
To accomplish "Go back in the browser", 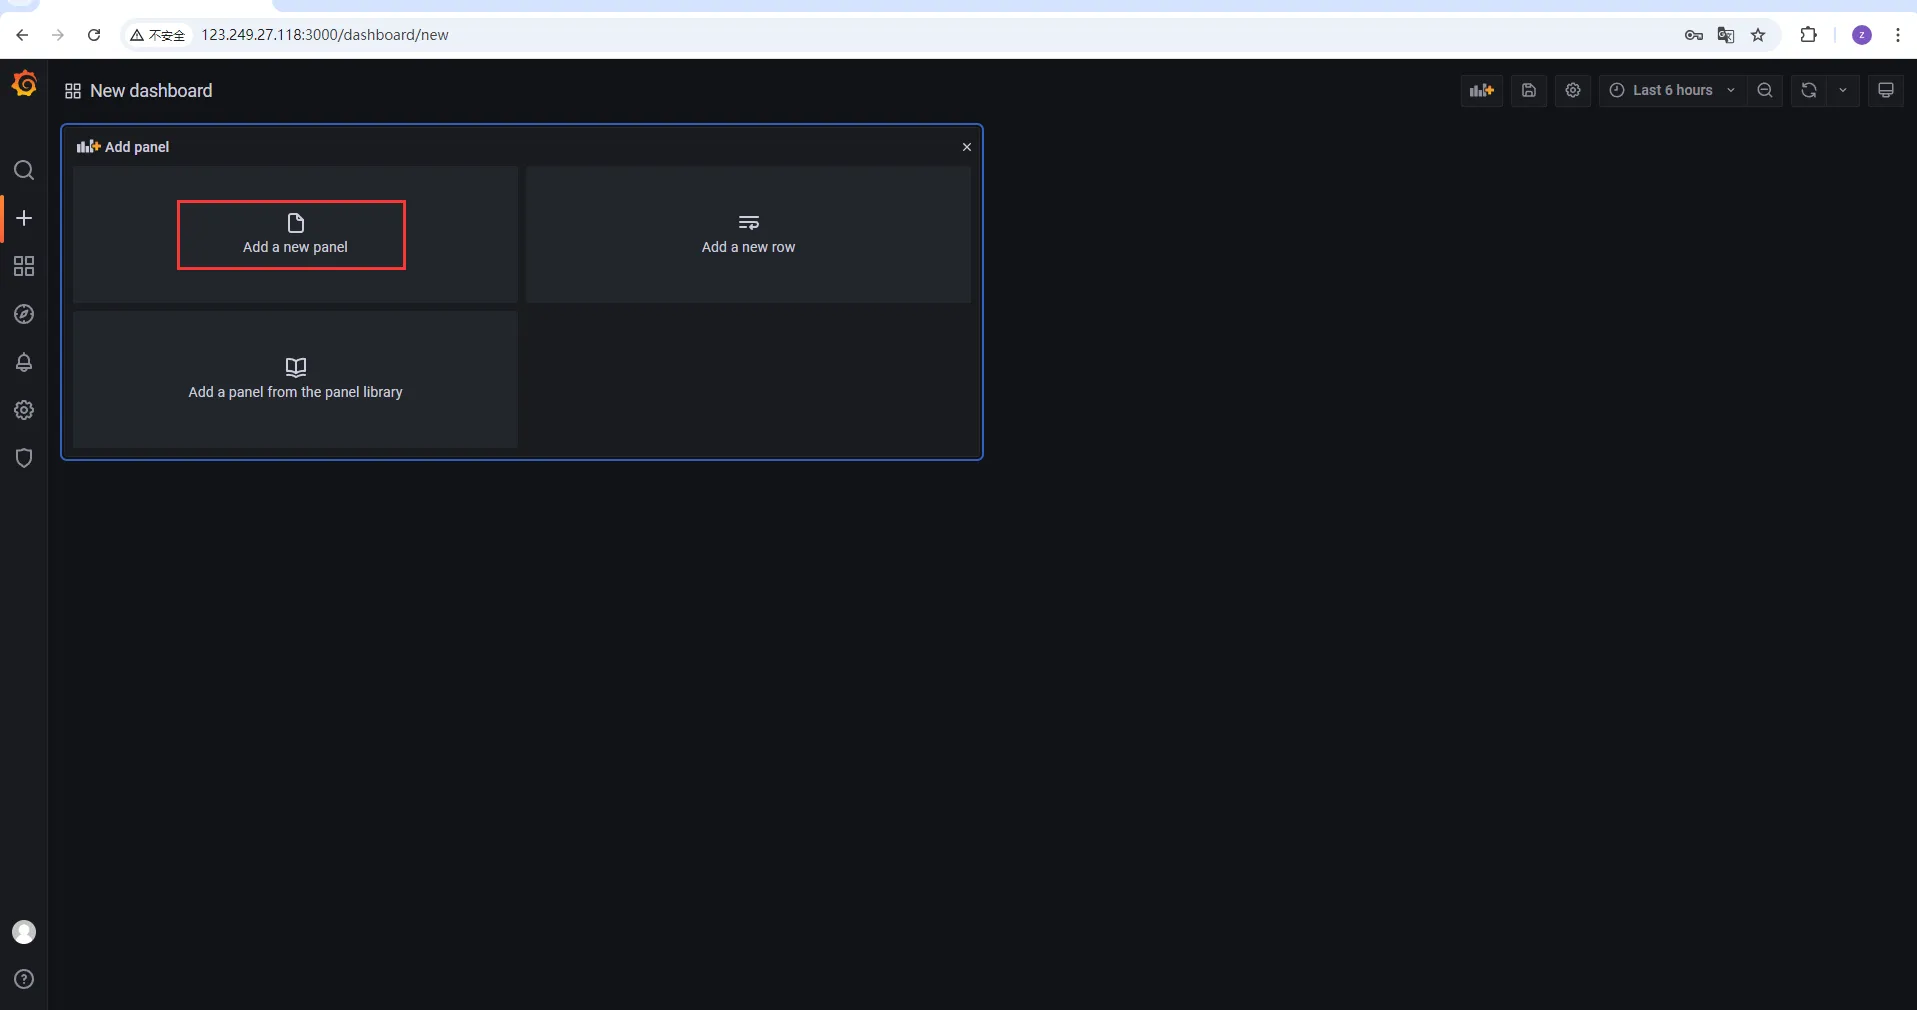I will pos(22,35).
